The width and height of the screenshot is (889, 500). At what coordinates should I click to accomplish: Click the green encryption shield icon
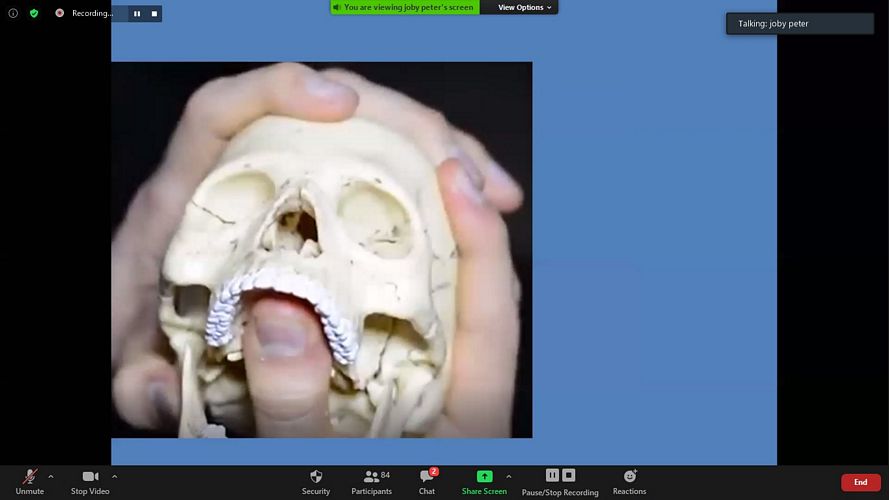point(34,13)
